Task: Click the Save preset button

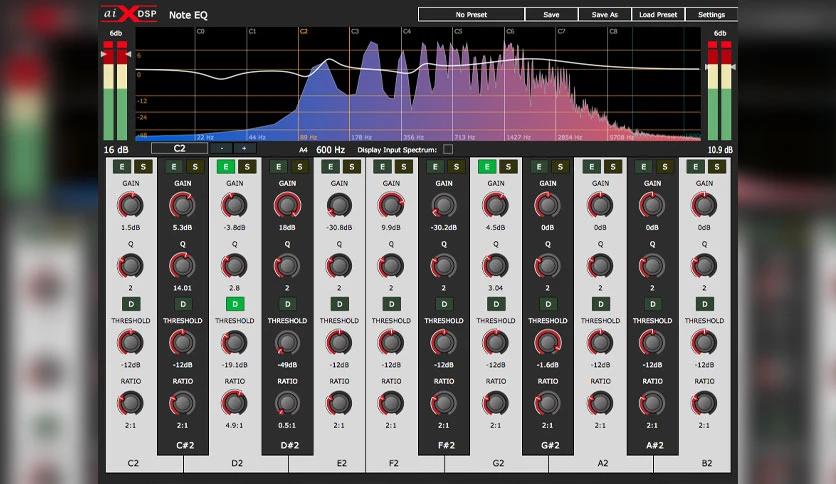Action: click(551, 15)
